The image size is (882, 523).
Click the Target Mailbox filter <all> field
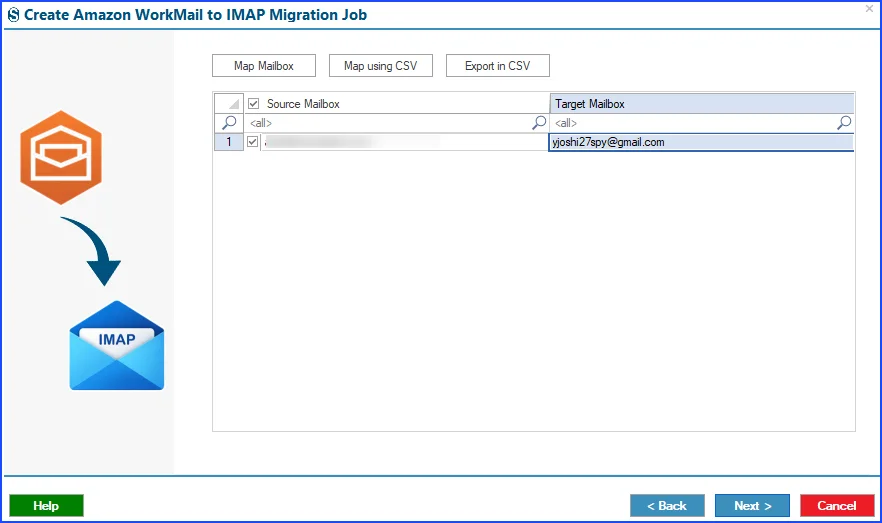(693, 123)
